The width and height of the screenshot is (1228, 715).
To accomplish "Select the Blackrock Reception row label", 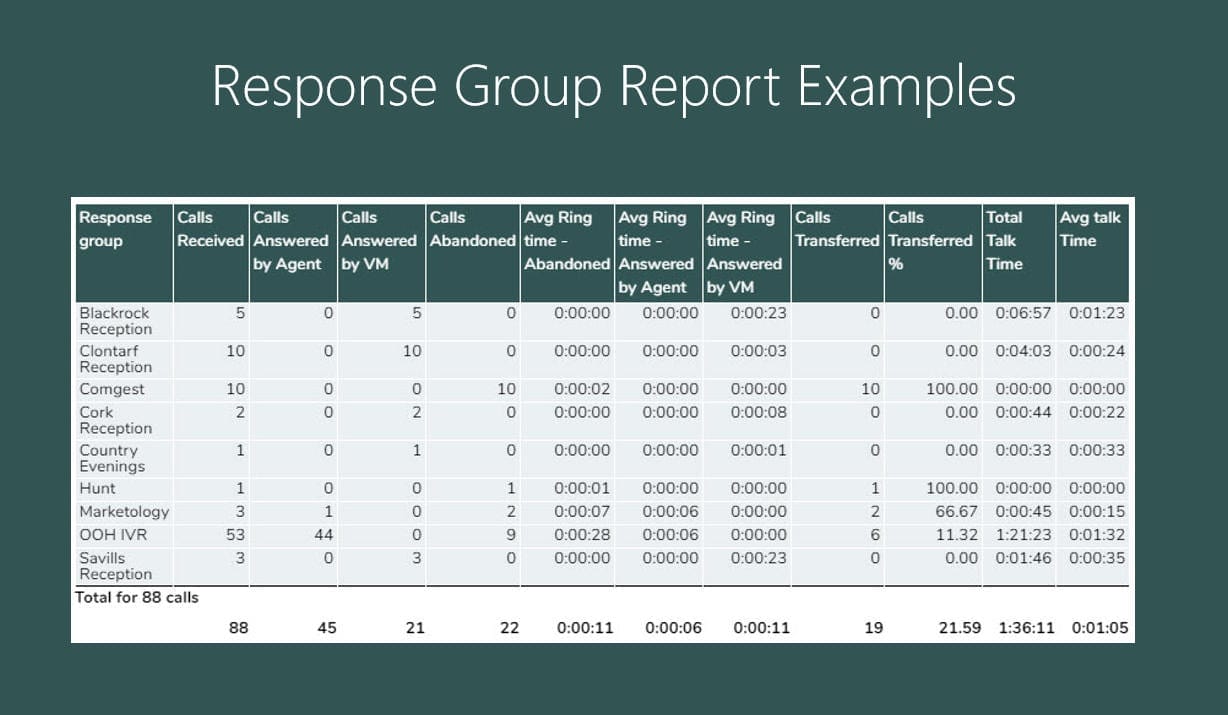I will tap(117, 320).
